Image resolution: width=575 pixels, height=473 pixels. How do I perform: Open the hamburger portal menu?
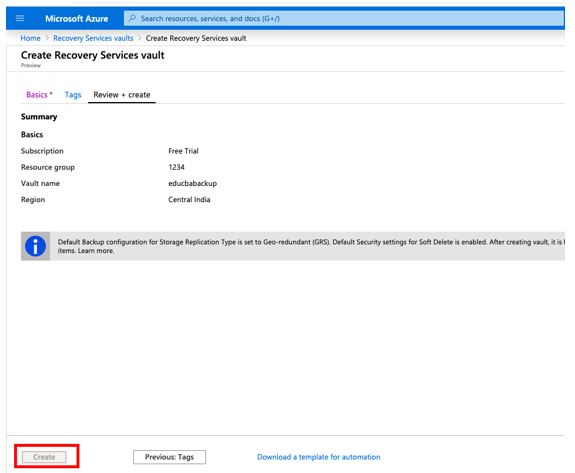point(20,18)
